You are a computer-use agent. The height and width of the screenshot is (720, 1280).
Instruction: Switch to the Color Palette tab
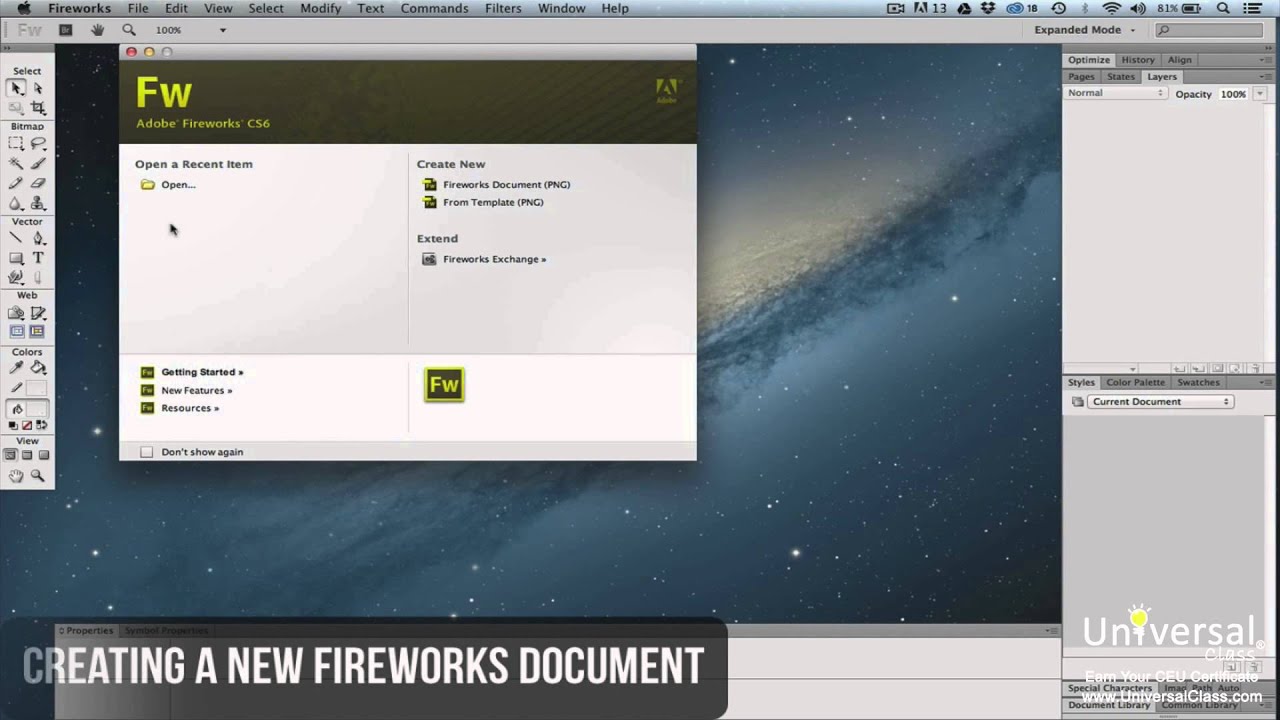1135,382
